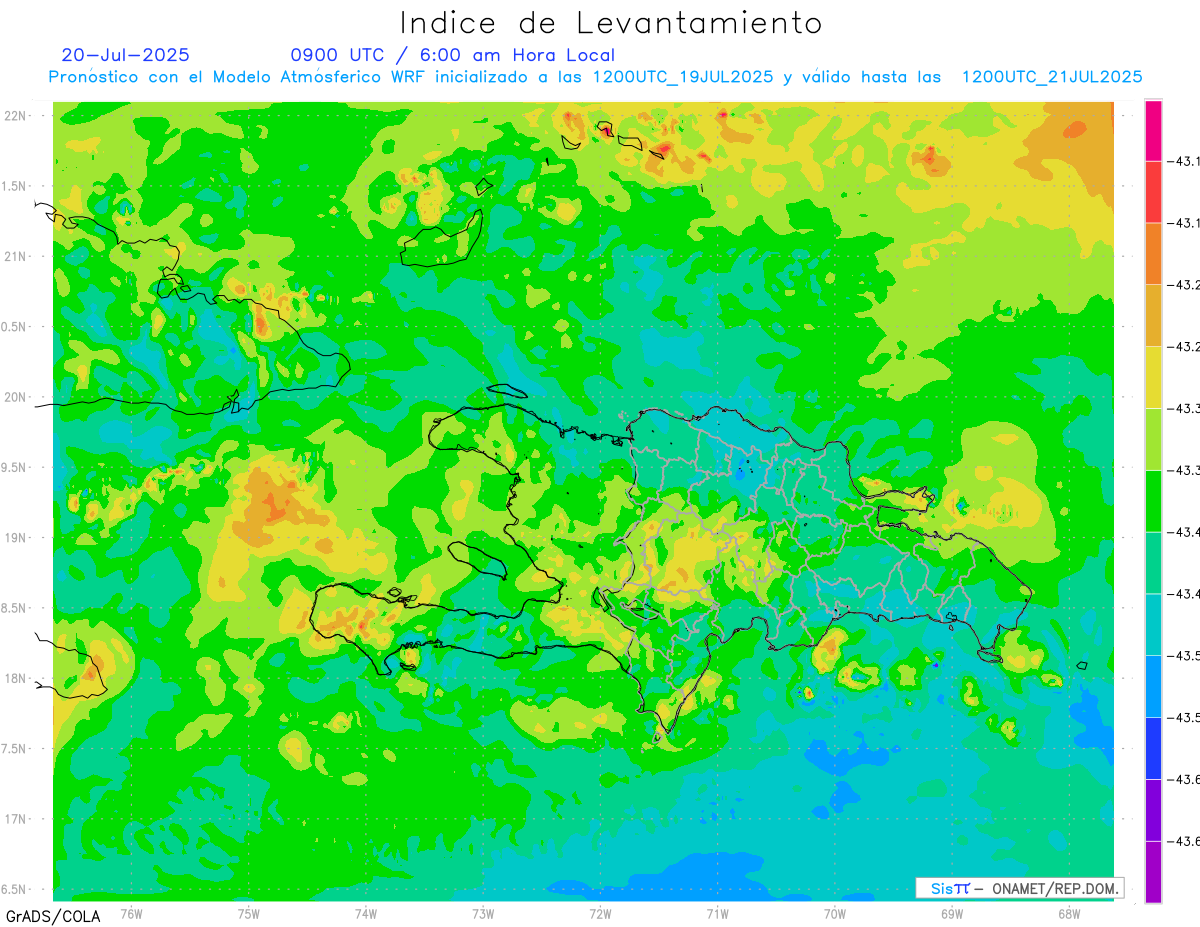Screen dimensions: 1200x927
Task: Click the "19N" latitude label
Action: pos(15,538)
